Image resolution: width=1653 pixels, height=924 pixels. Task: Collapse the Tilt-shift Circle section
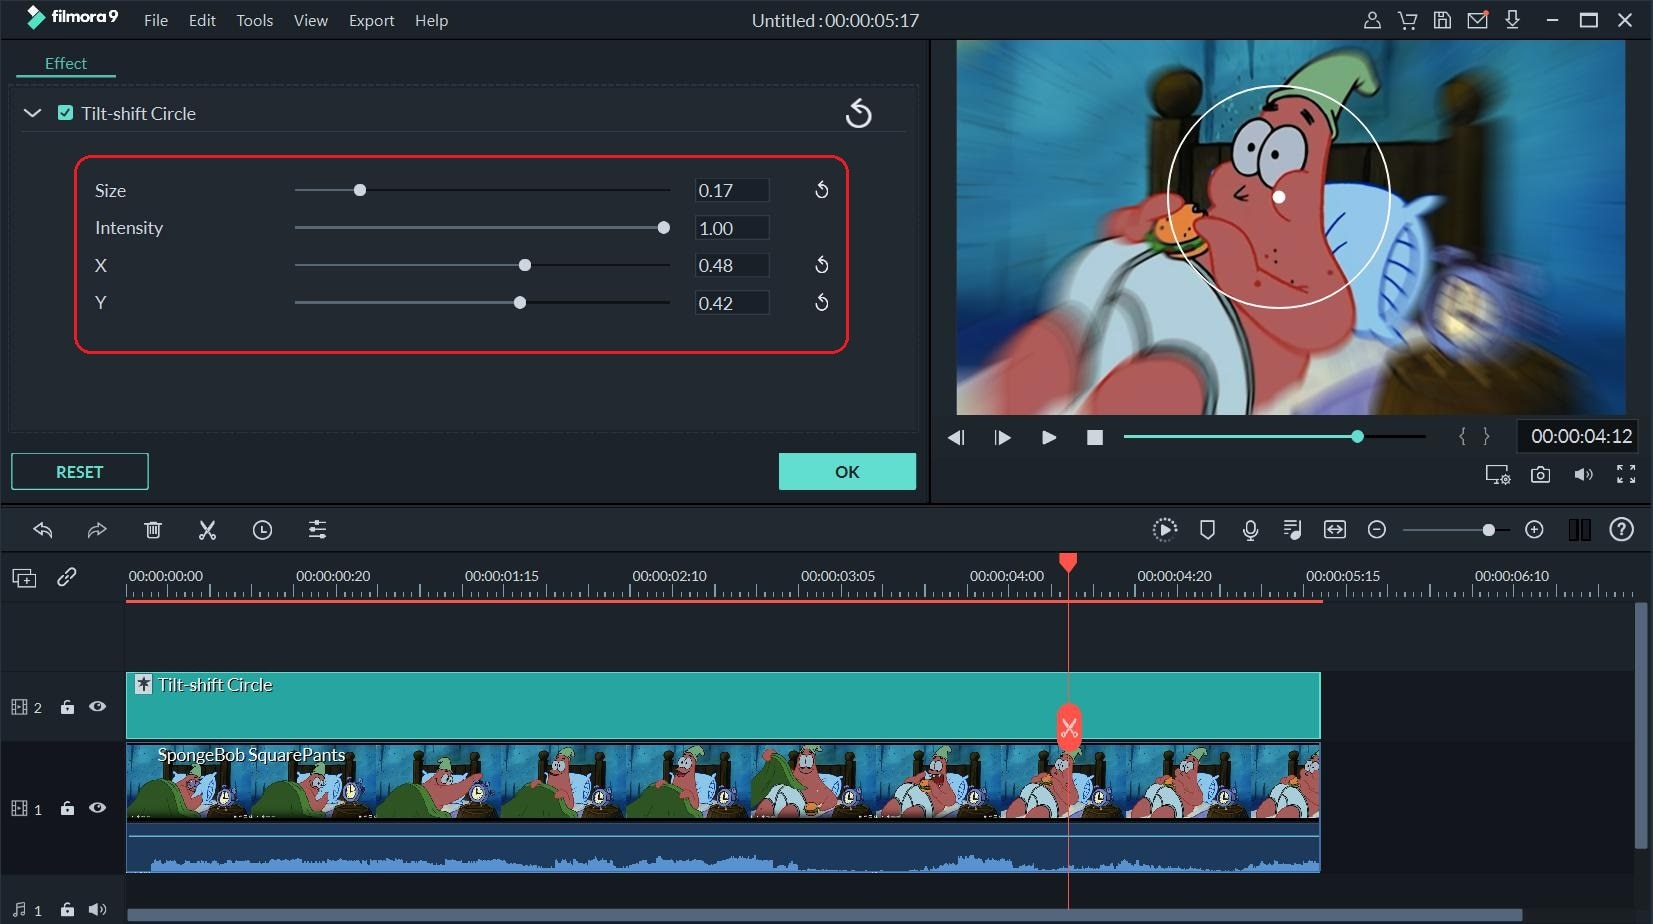pos(32,113)
